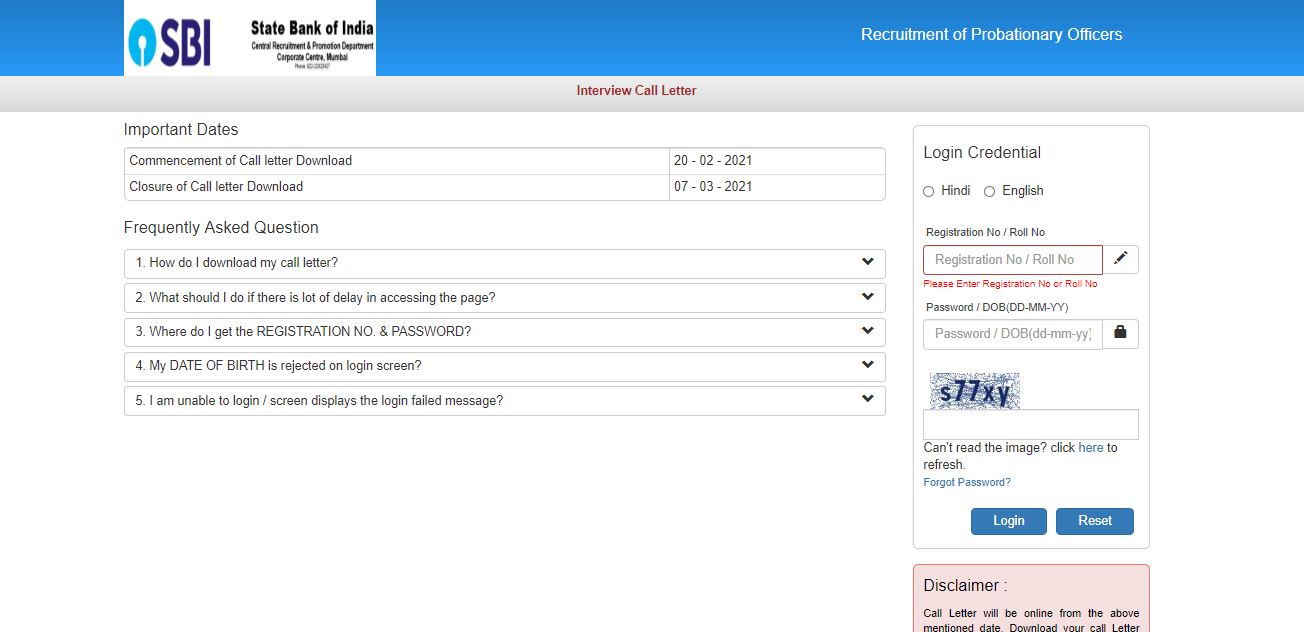Click the lock icon beside Password field
The width and height of the screenshot is (1304, 632).
pyautogui.click(x=1119, y=333)
